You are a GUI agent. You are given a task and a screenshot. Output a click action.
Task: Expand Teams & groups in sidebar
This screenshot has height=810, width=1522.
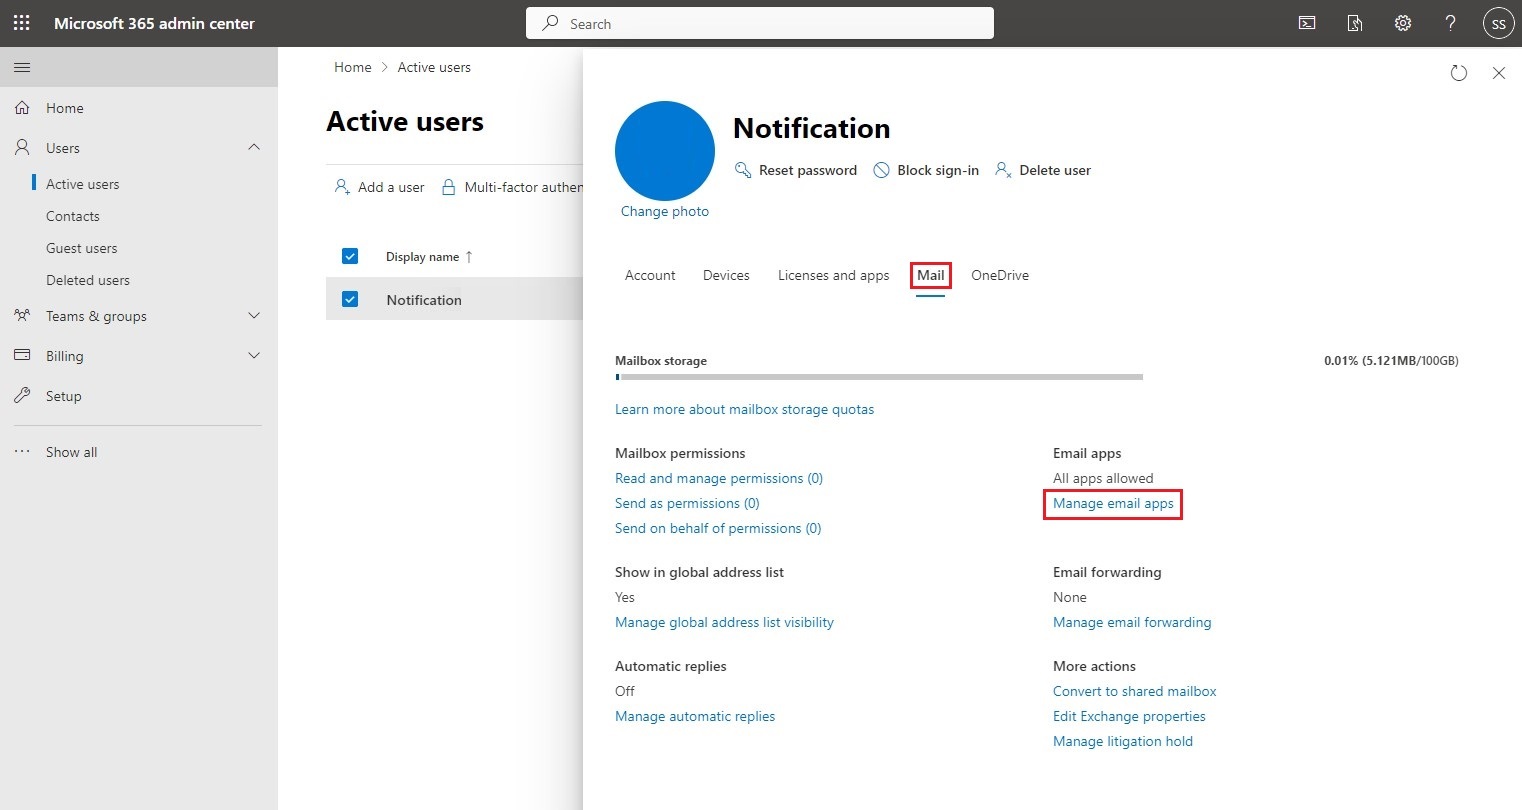pos(254,315)
